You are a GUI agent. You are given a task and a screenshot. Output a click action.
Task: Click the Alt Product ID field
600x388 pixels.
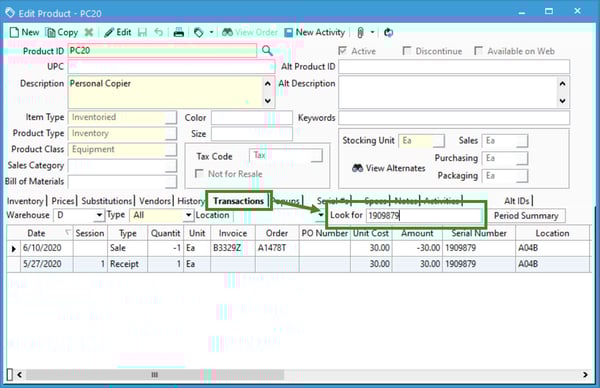pos(454,67)
